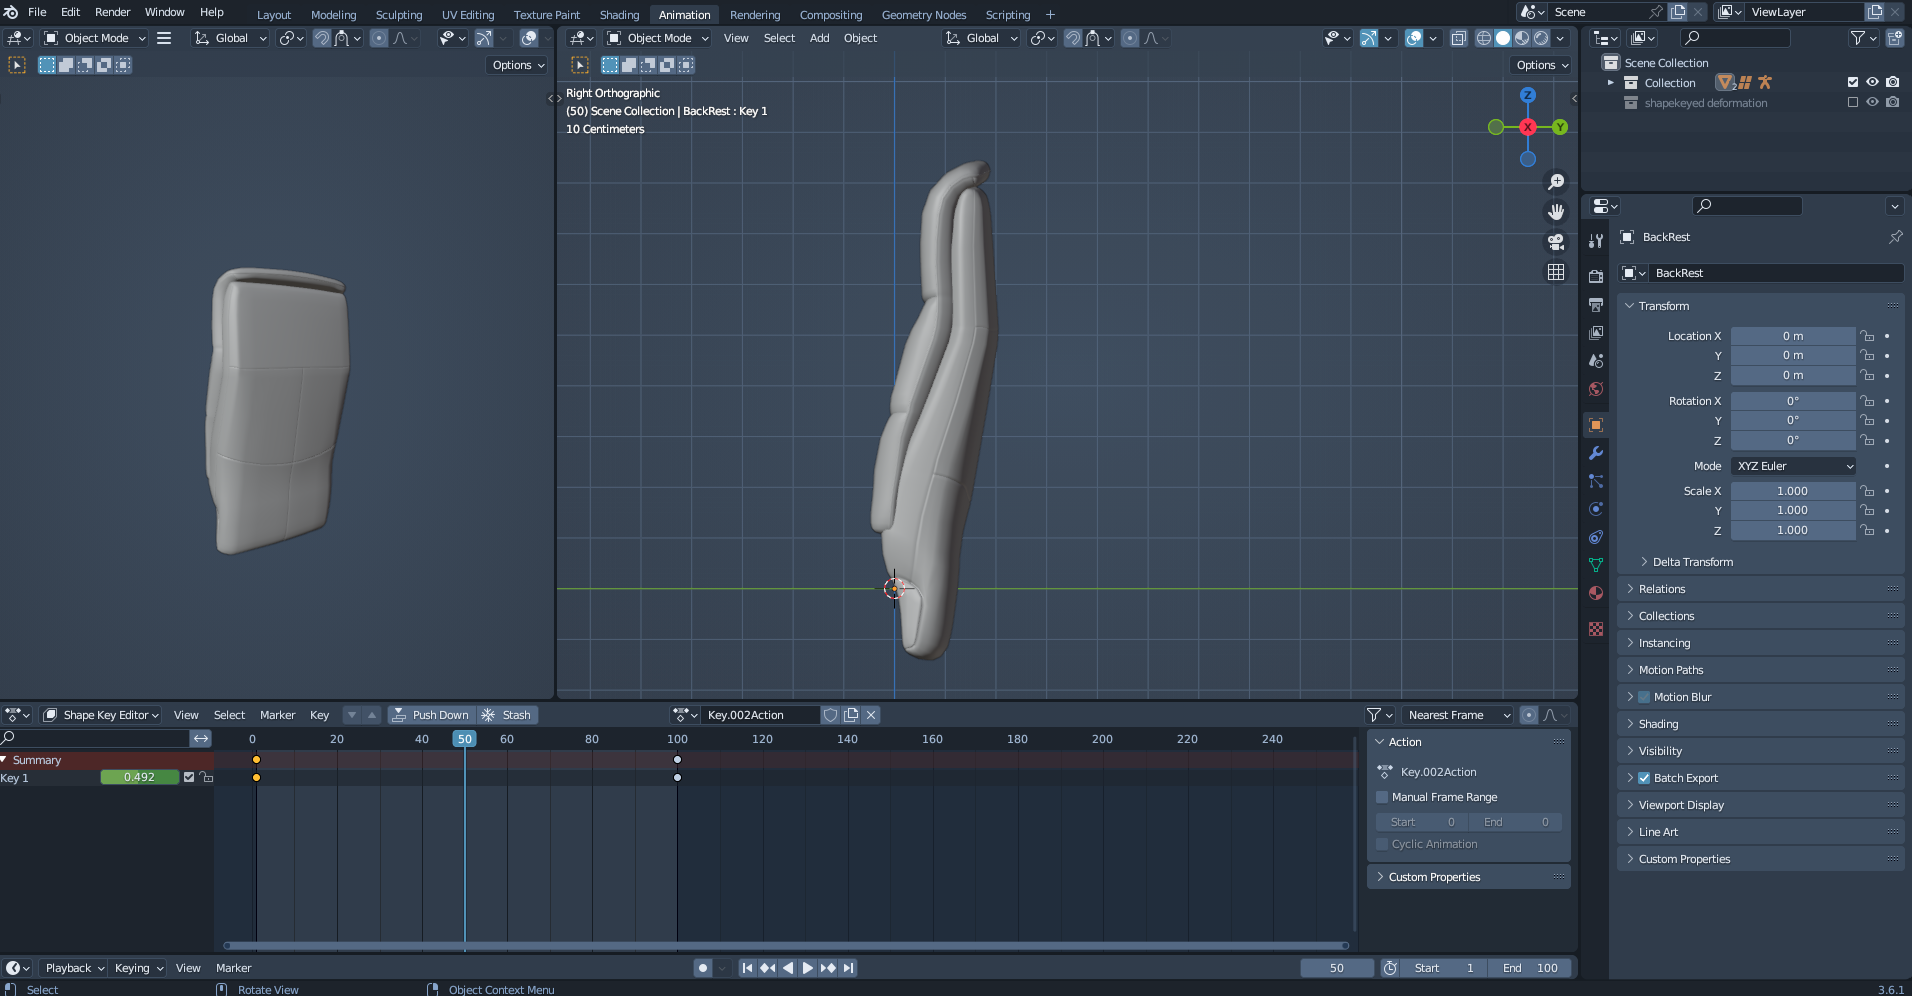
Task: Open the Material properties tab icon
Action: [1596, 593]
